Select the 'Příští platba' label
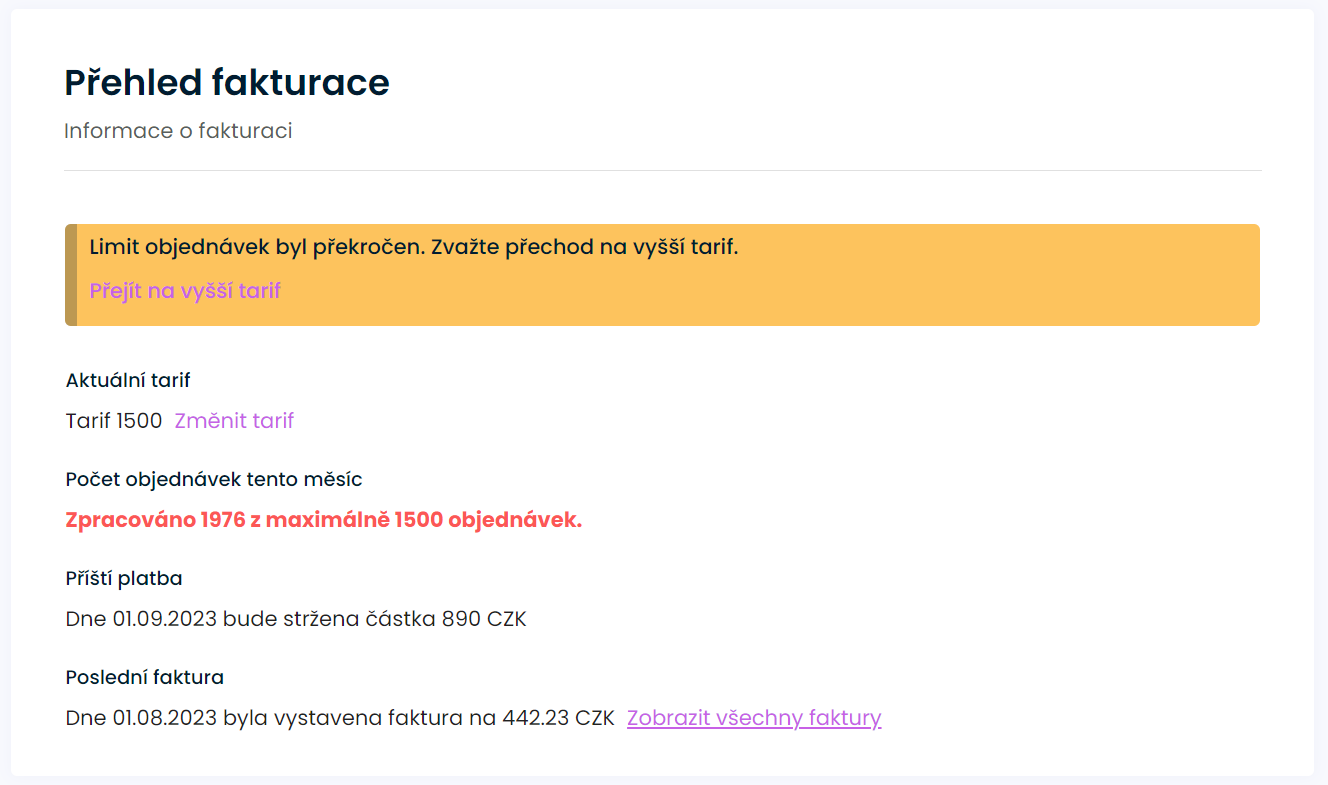Viewport: 1328px width, 785px height. (x=124, y=578)
